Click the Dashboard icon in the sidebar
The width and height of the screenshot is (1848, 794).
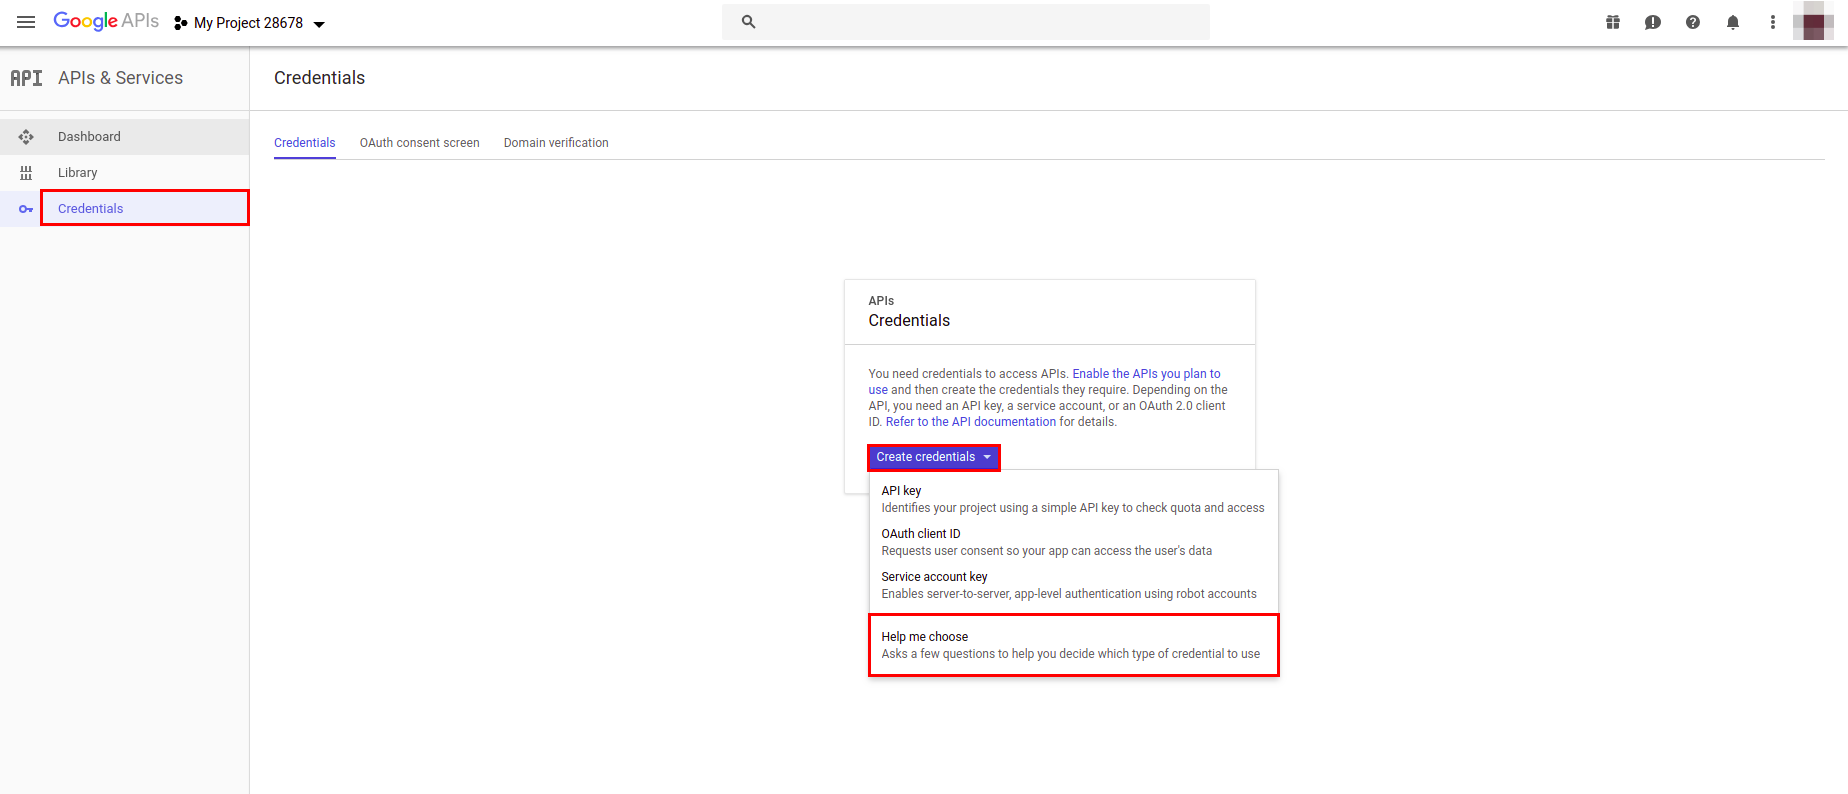(x=26, y=137)
